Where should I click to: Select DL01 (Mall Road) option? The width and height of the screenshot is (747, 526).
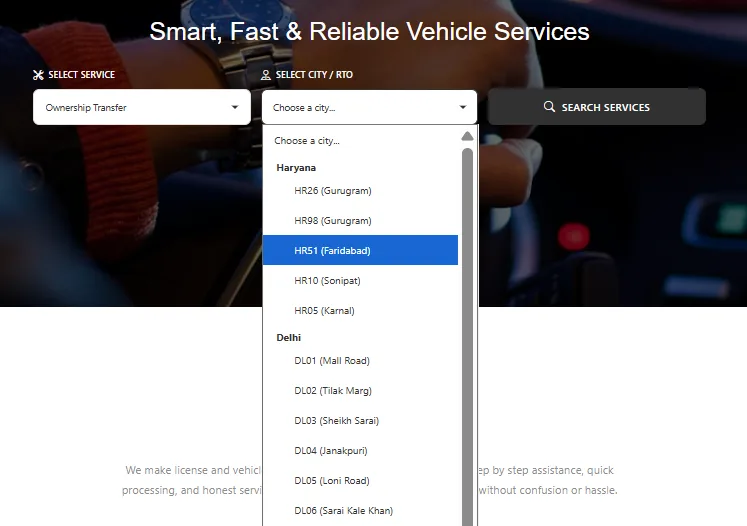pyautogui.click(x=360, y=361)
